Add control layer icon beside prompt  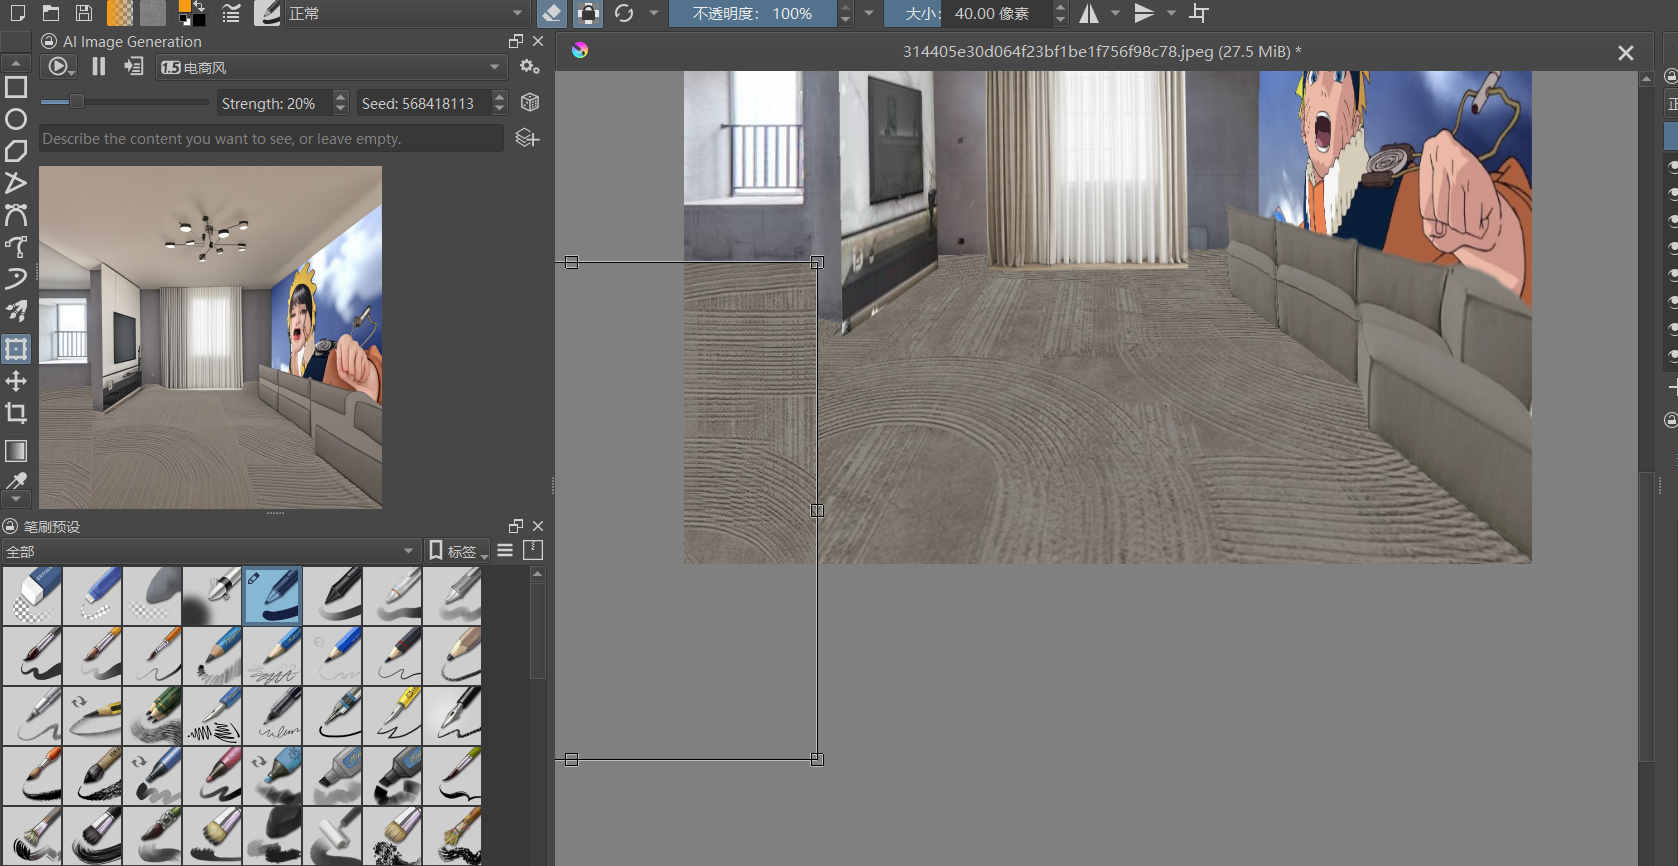(527, 138)
